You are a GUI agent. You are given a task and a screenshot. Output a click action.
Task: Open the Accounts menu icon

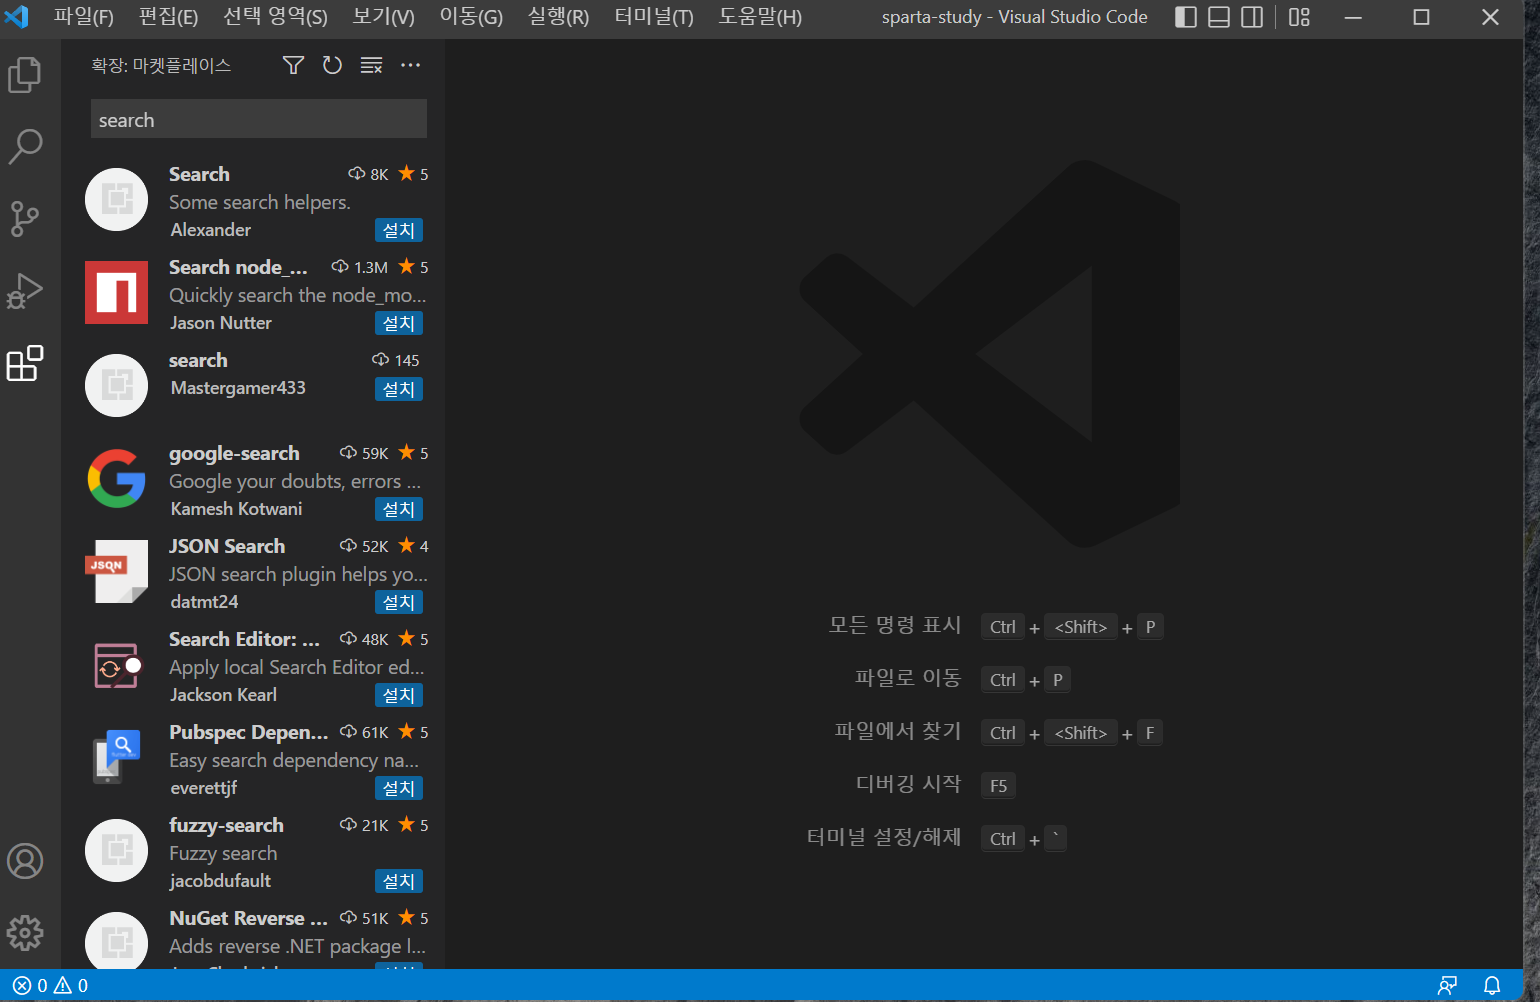[25, 861]
